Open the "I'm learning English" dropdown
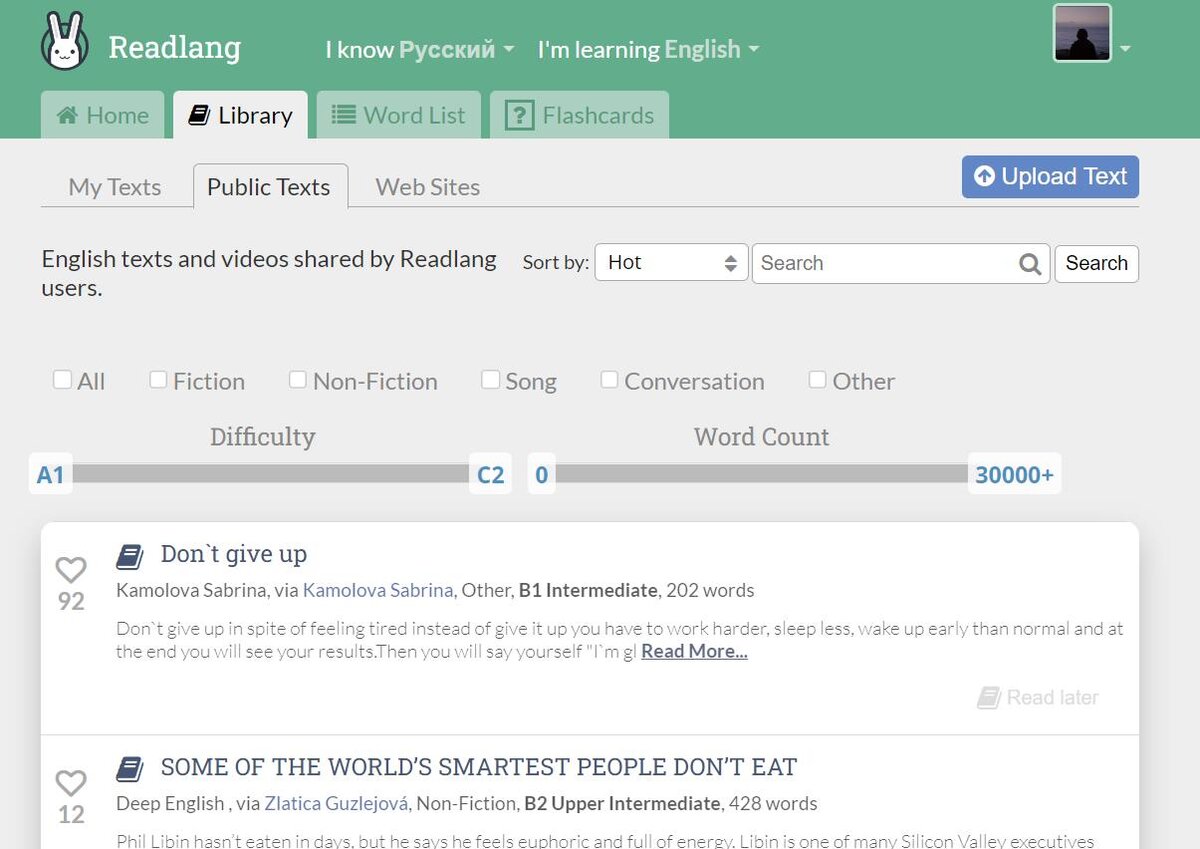The image size is (1200, 849). [648, 49]
